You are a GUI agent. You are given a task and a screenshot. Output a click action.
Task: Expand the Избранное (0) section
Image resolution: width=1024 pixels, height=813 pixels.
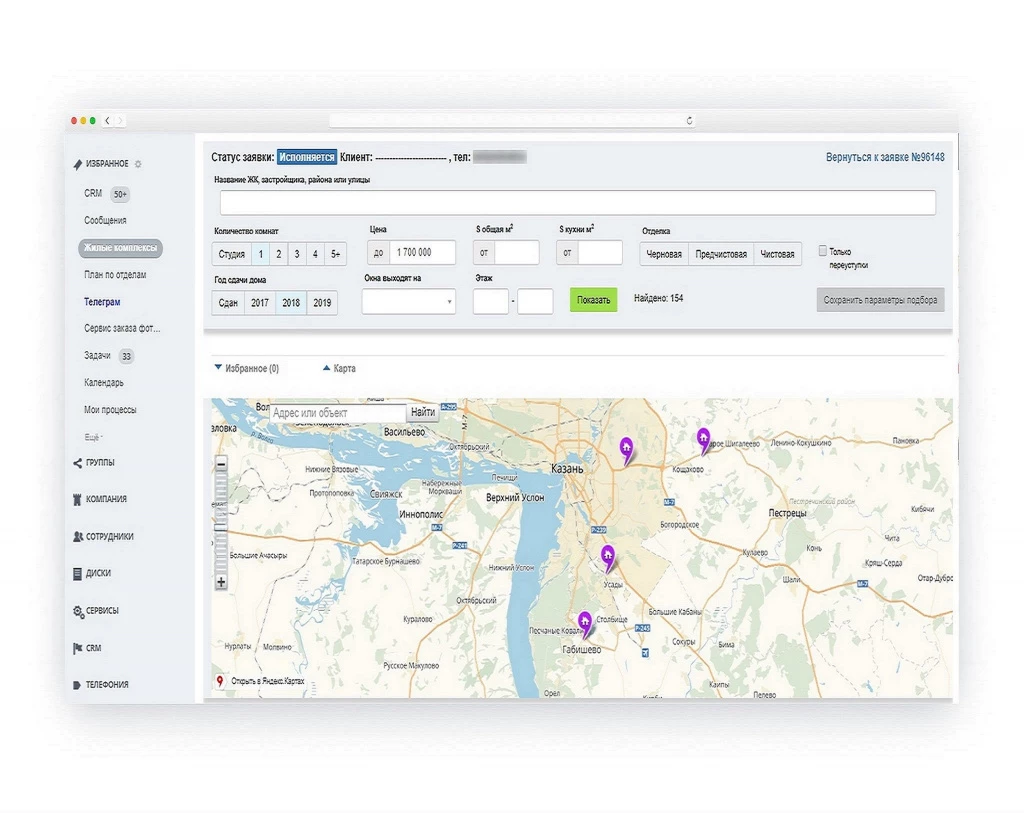coord(246,368)
